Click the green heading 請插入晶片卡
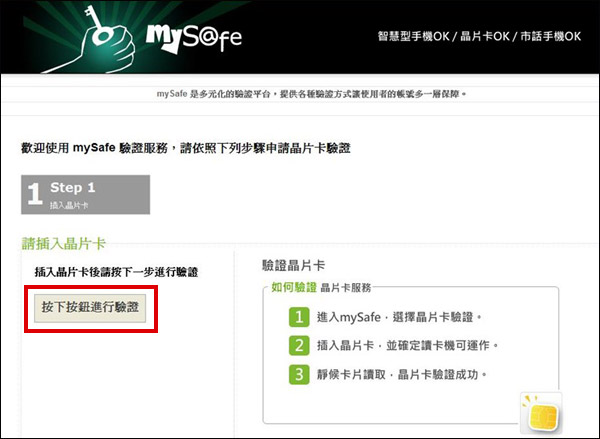This screenshot has height=439, width=600. coord(64,243)
